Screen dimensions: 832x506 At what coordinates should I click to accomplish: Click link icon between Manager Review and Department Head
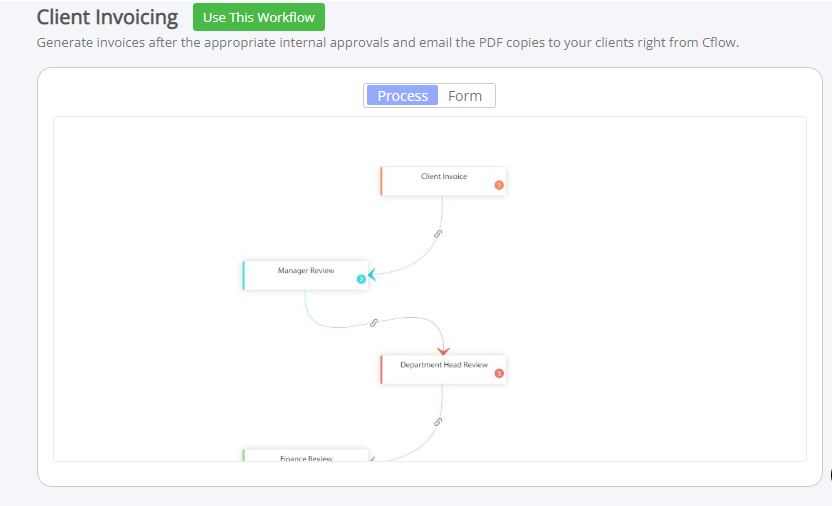click(374, 323)
